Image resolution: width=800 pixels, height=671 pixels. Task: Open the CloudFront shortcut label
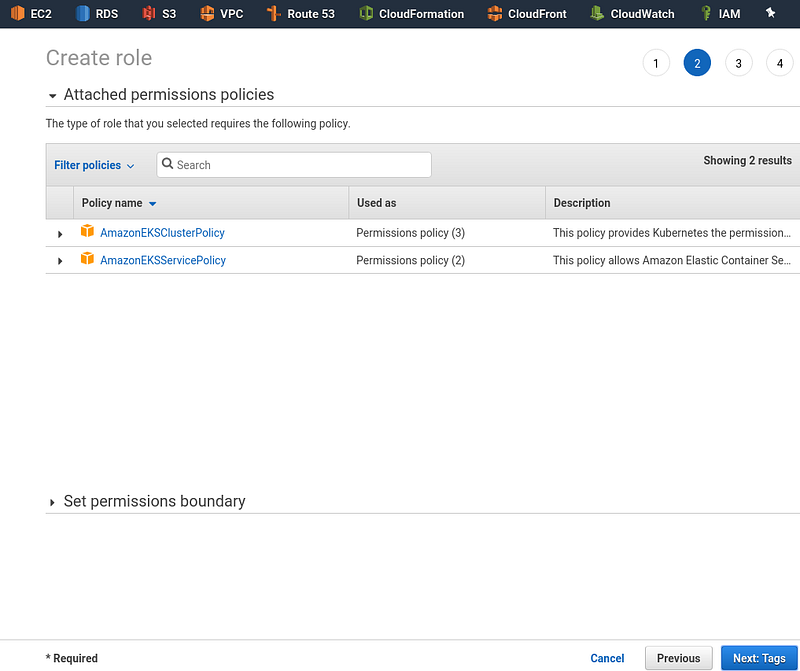(537, 14)
